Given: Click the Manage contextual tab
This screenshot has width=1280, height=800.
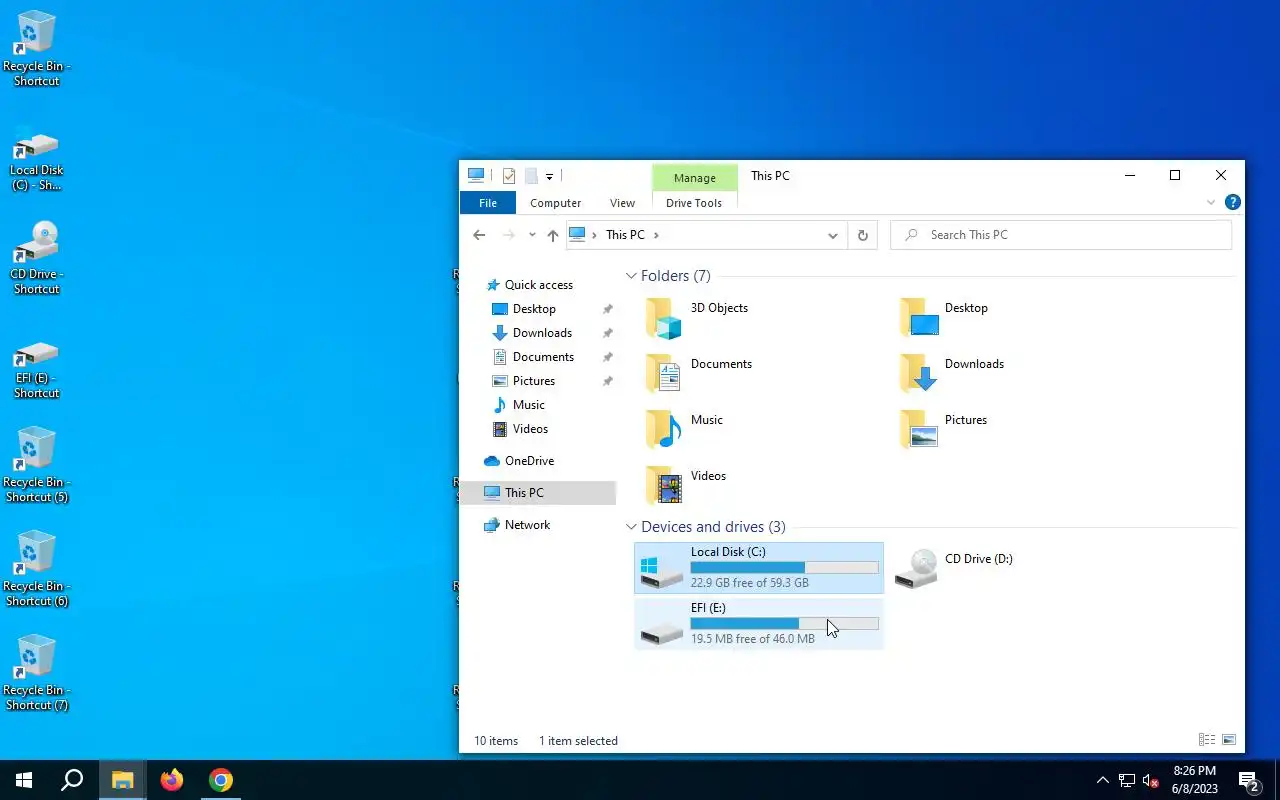Looking at the screenshot, I should tap(695, 178).
